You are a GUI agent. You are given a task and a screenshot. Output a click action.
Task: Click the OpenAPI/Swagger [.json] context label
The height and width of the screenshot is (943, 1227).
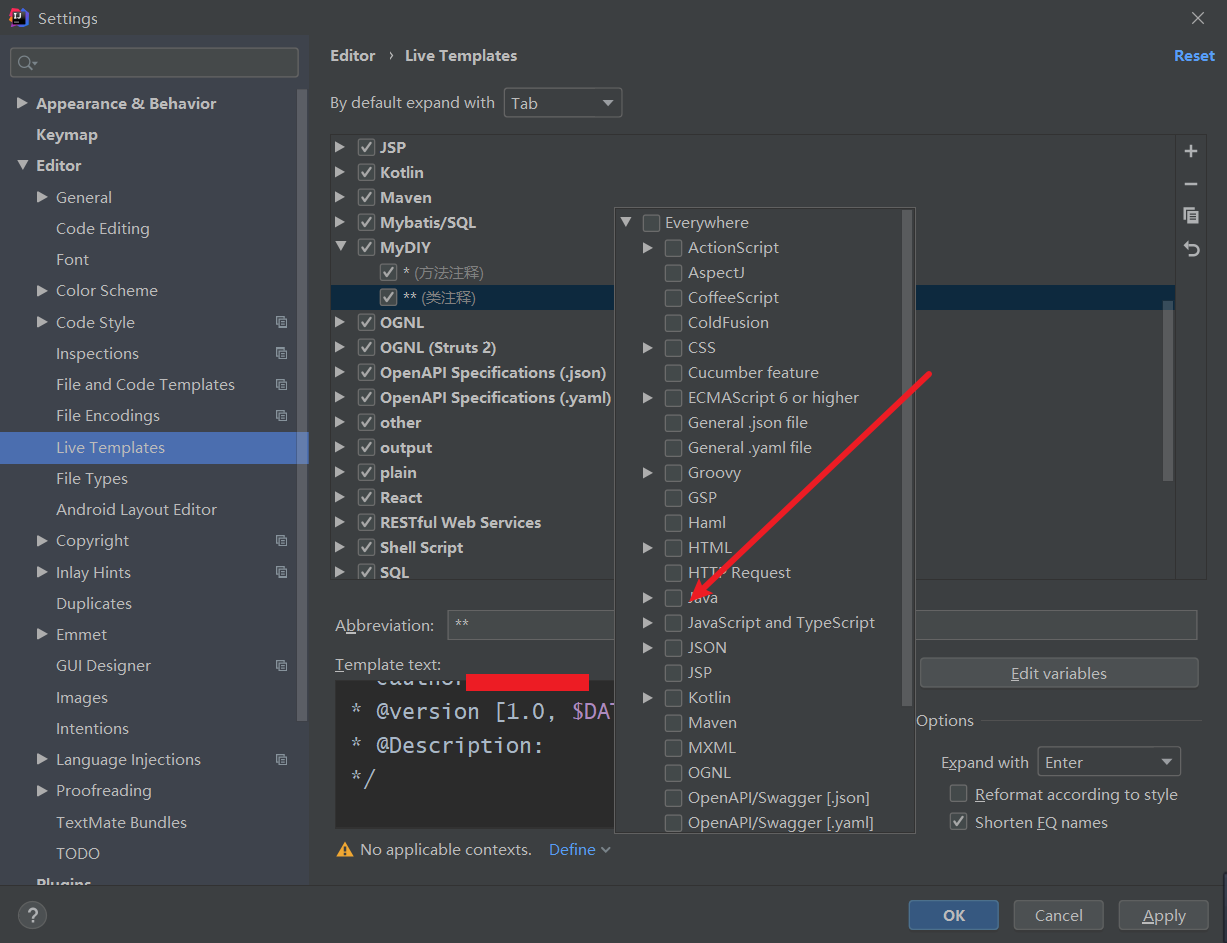[x=778, y=798]
